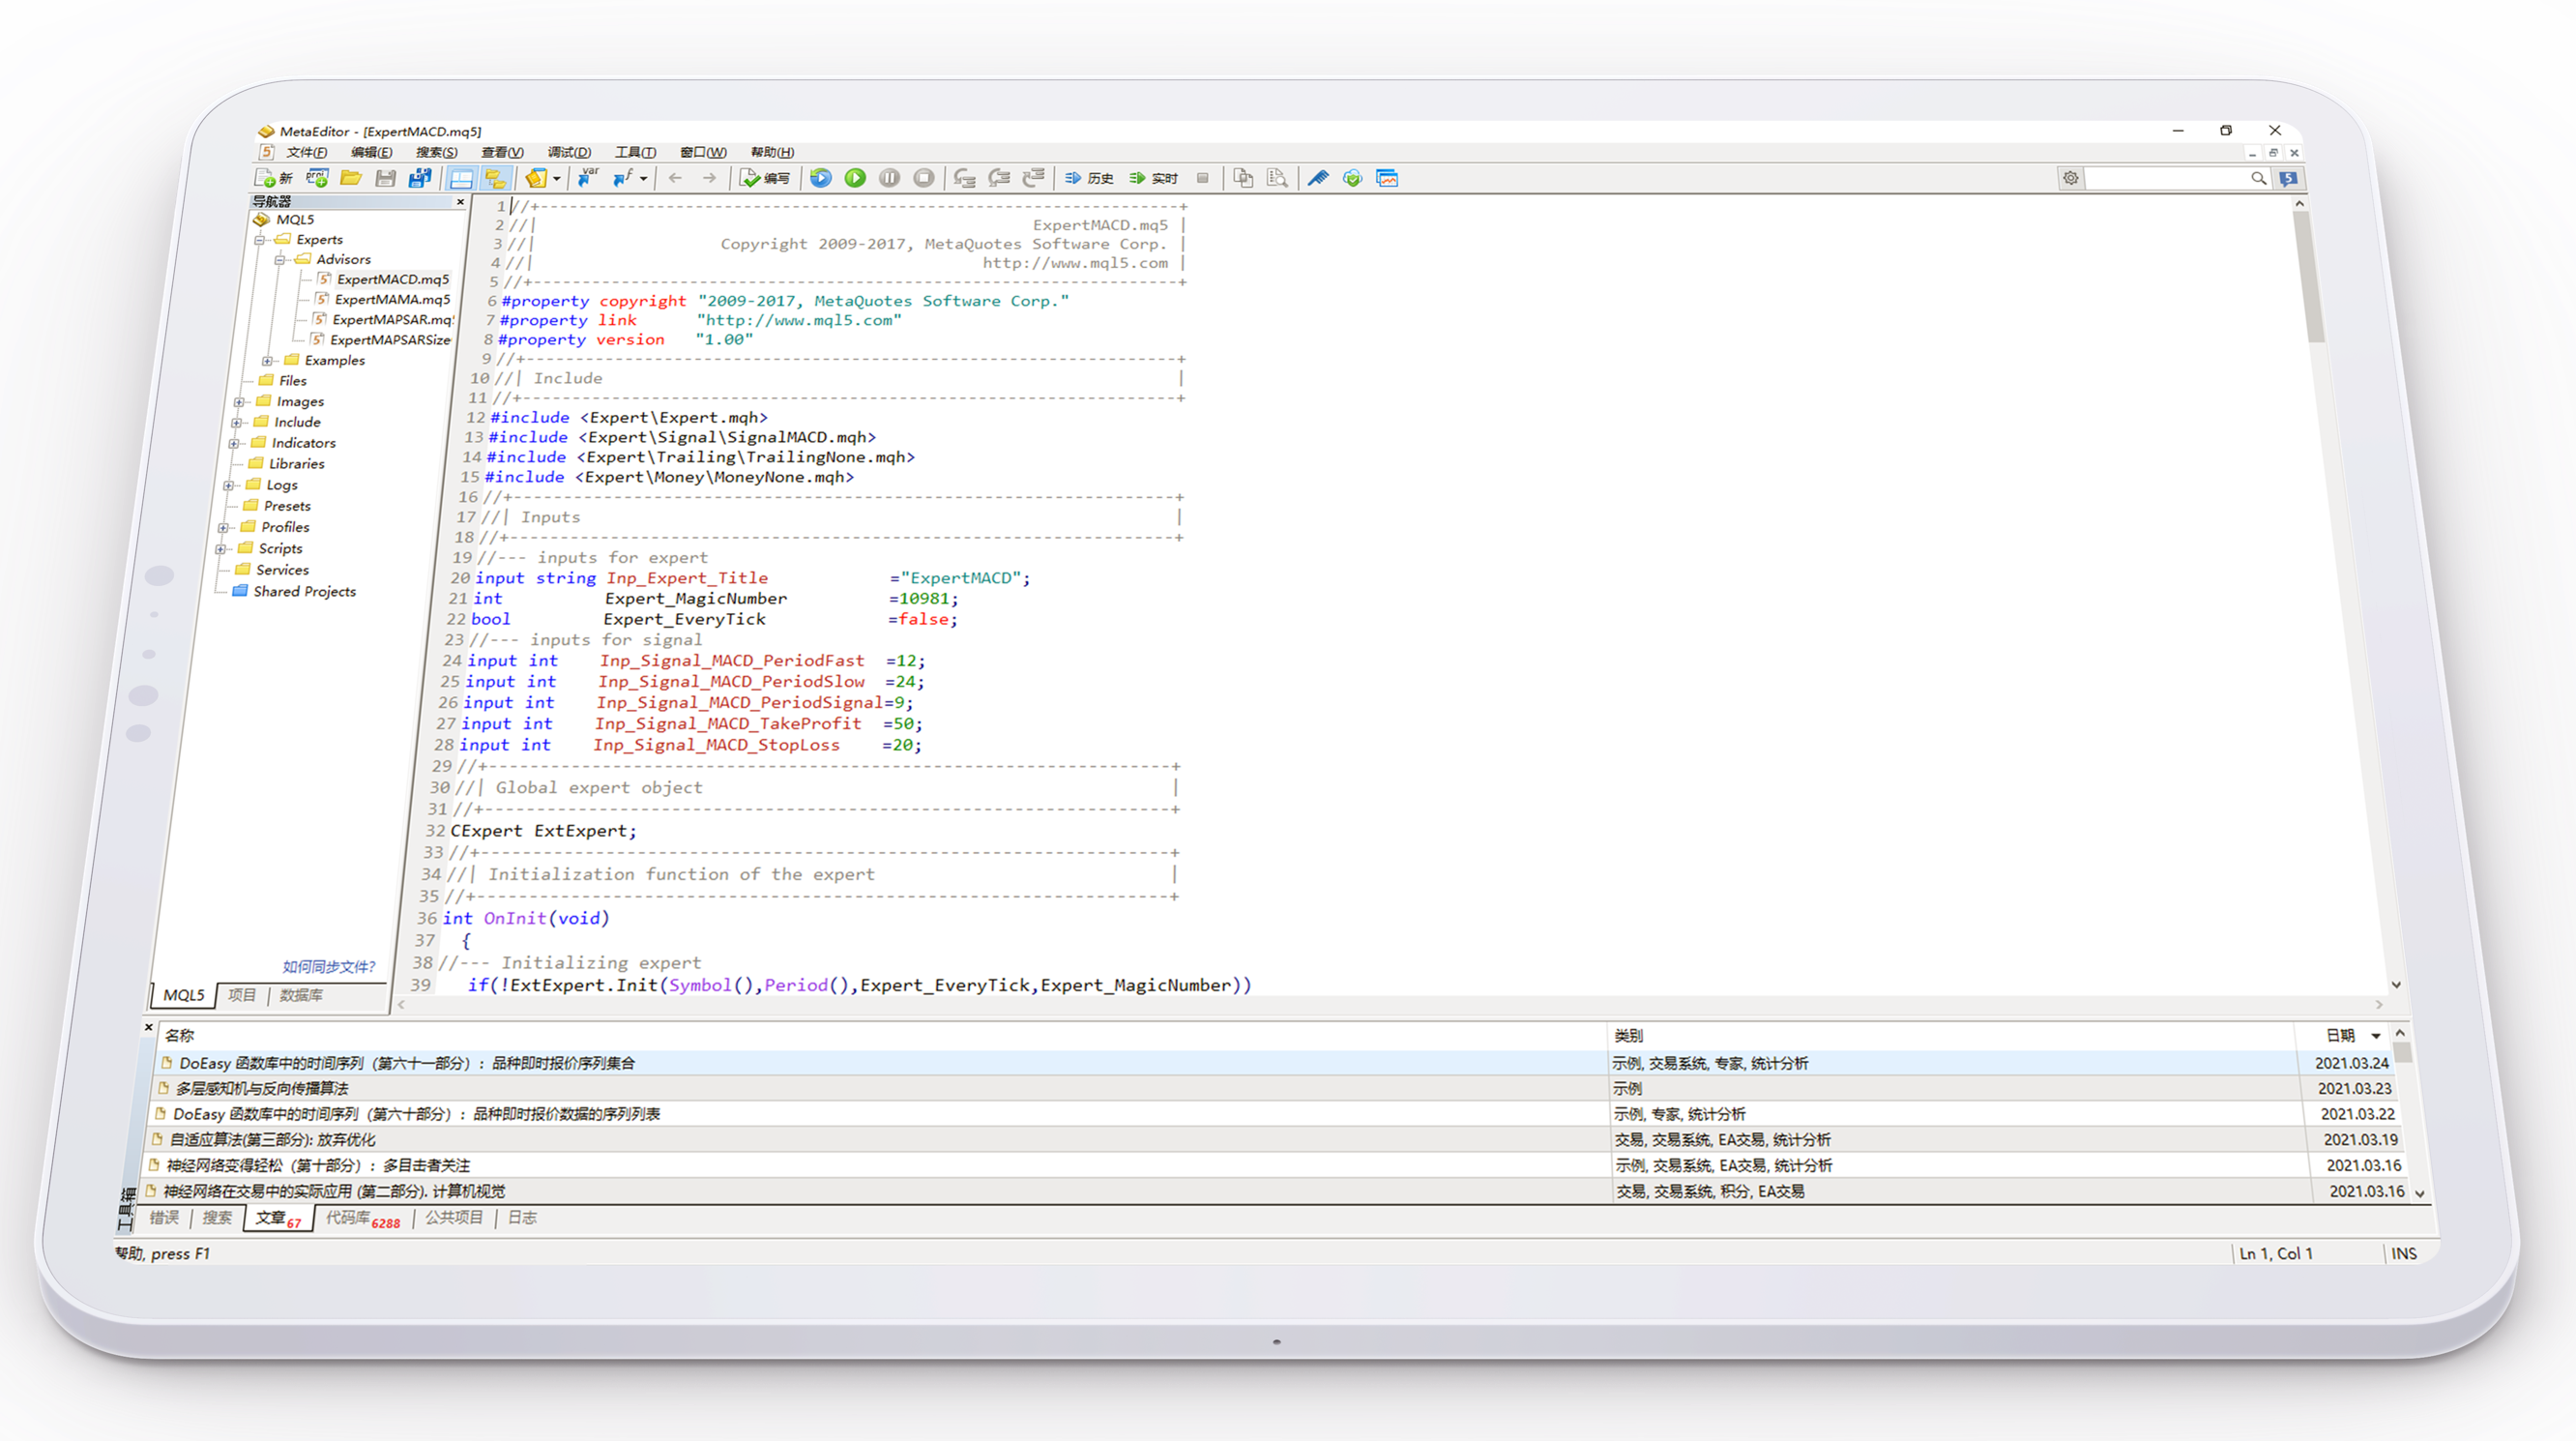Click the New file toolbar button
Viewport: 2576px width, 1441px height.
tap(274, 178)
